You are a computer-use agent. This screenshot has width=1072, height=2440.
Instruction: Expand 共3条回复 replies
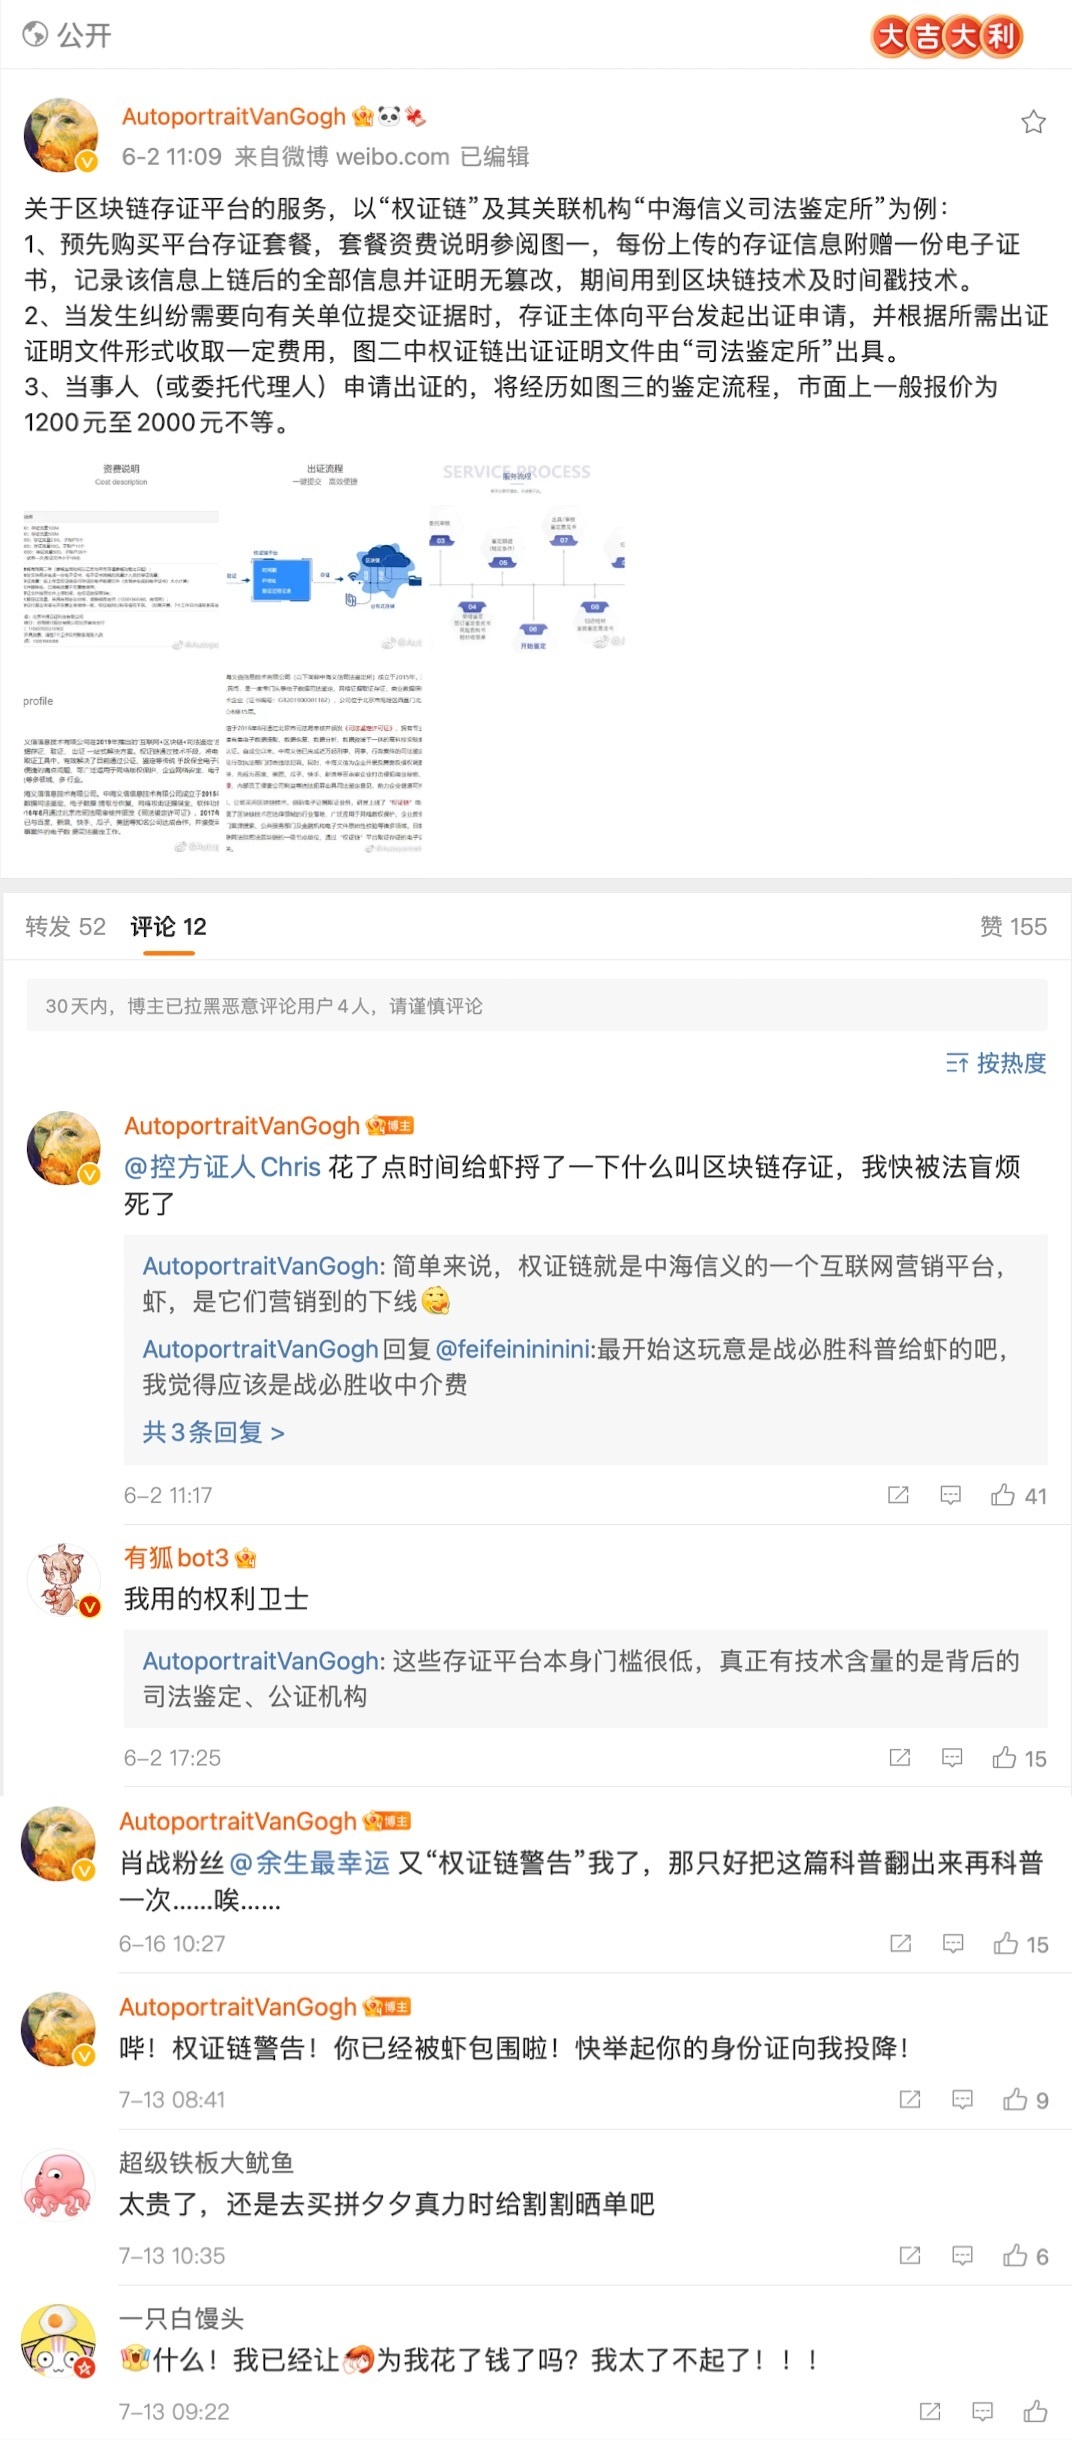213,1432
